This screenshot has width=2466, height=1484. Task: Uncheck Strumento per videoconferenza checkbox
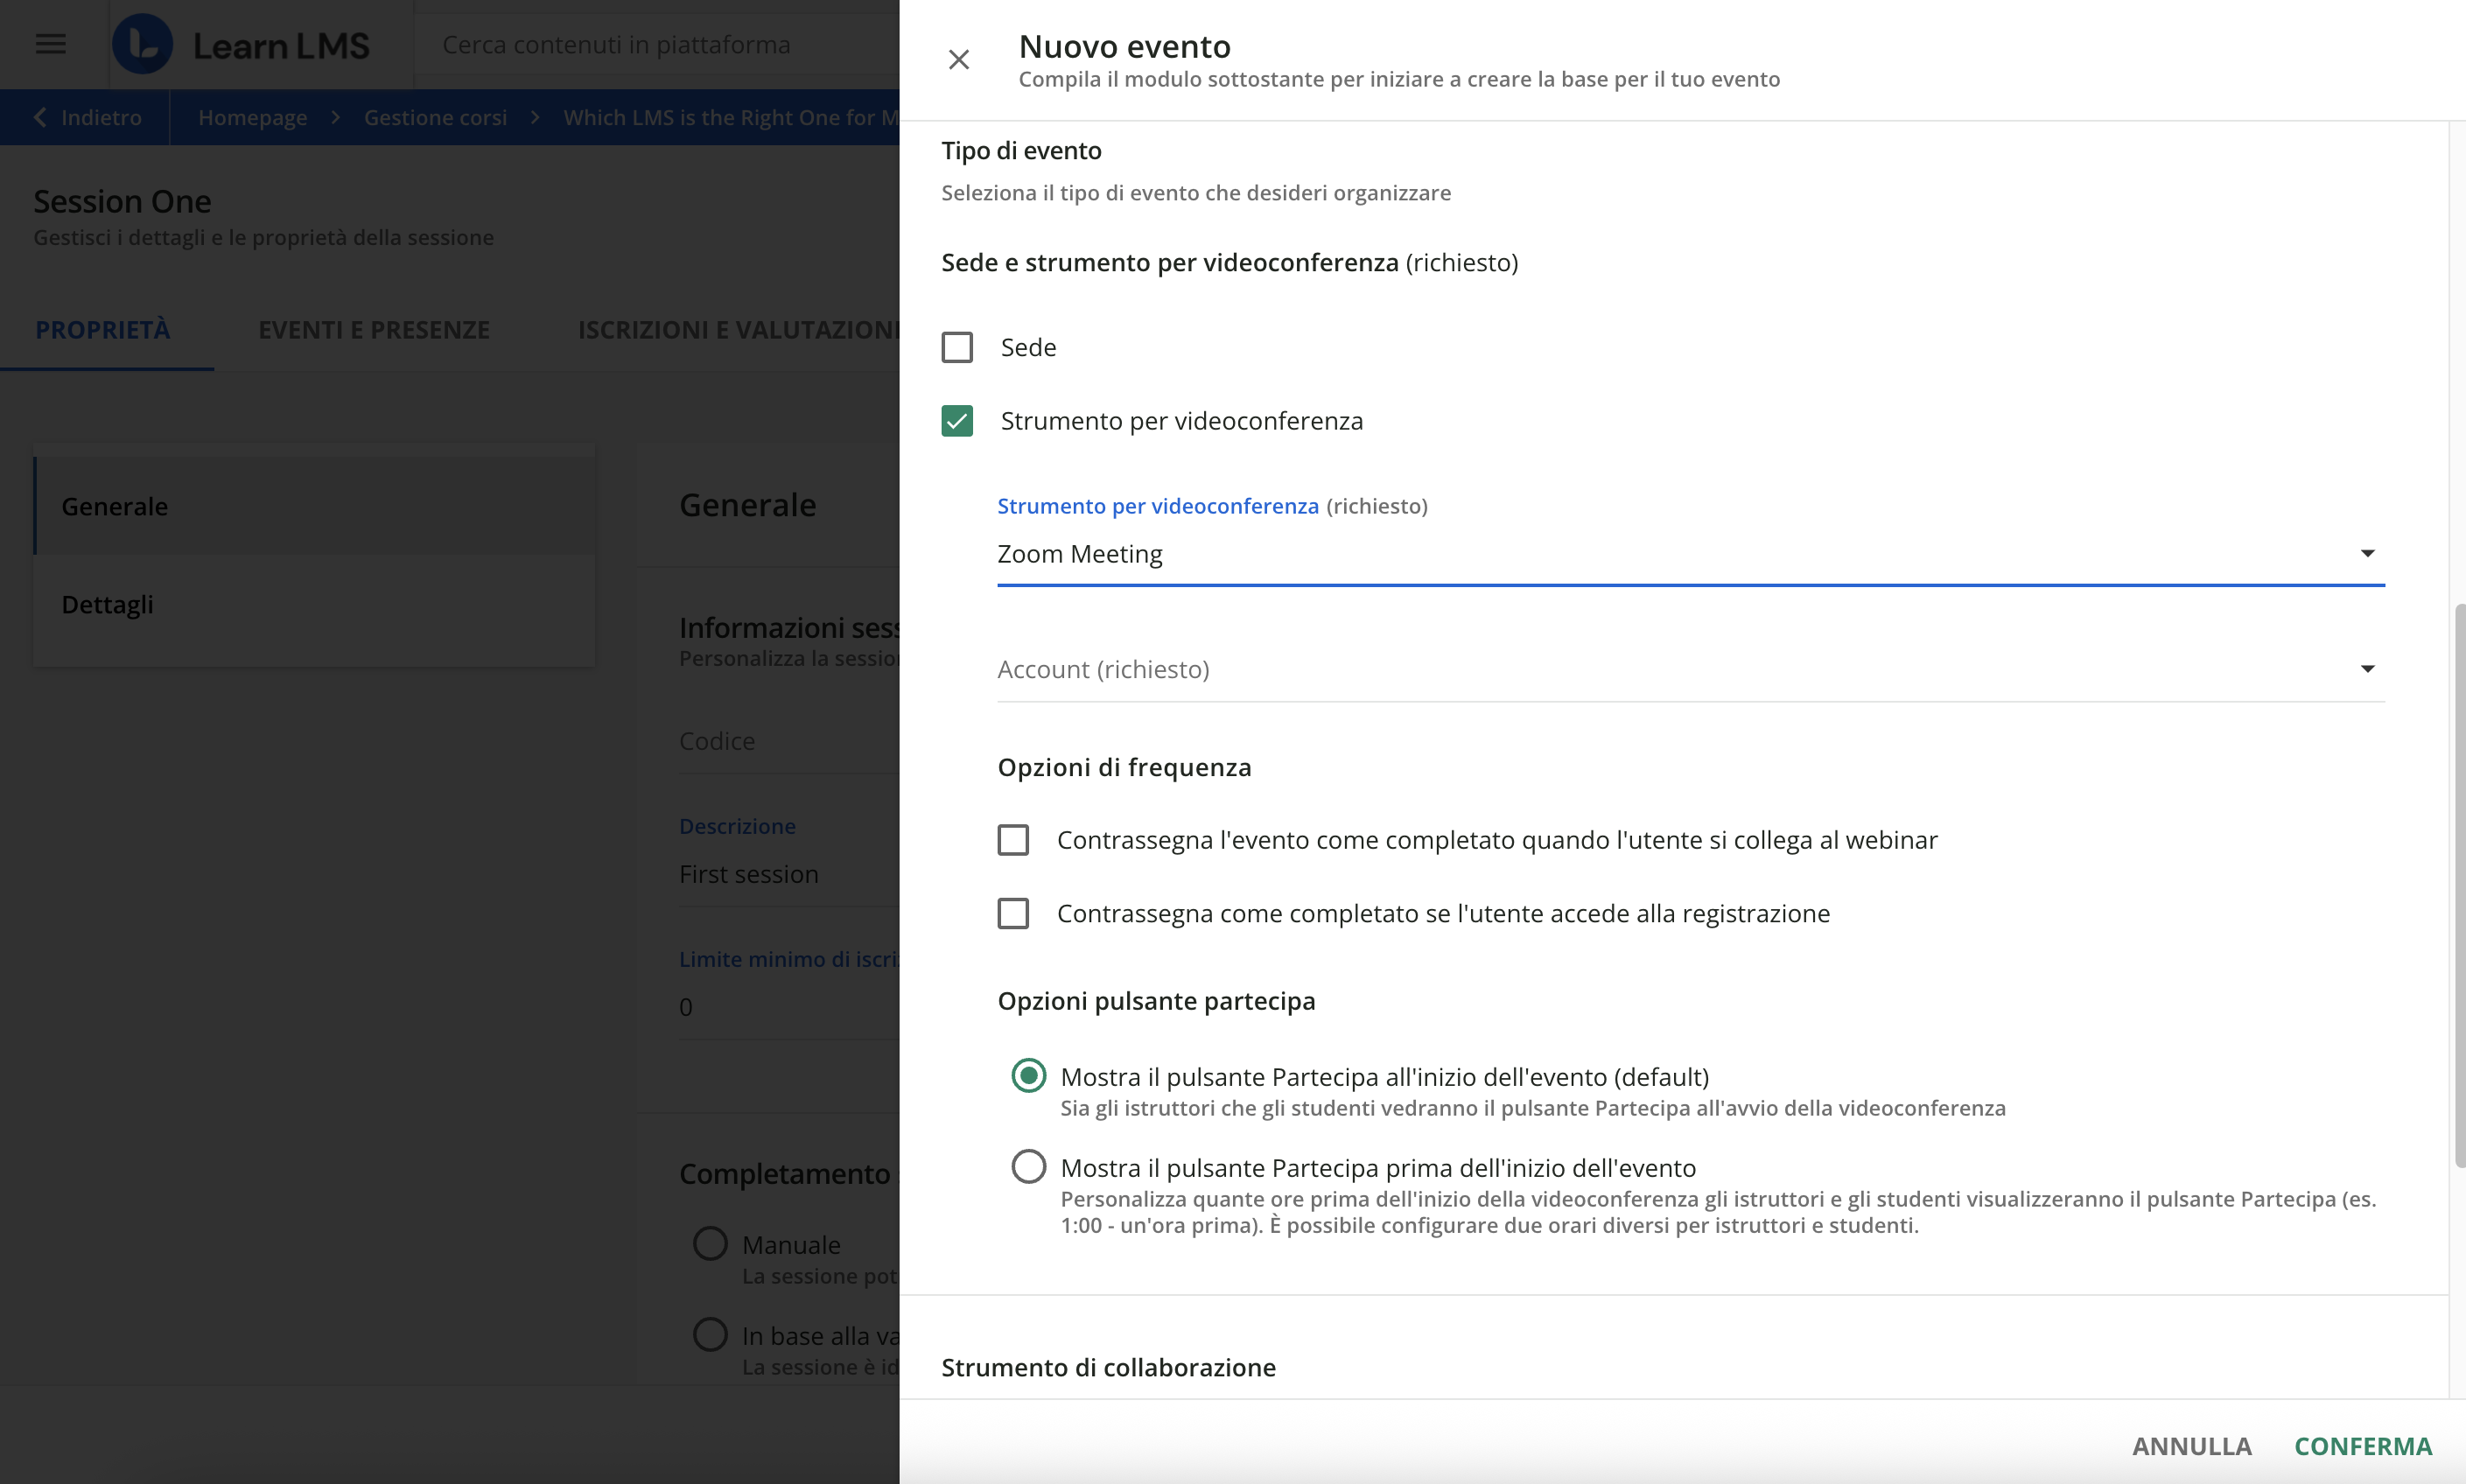tap(957, 421)
